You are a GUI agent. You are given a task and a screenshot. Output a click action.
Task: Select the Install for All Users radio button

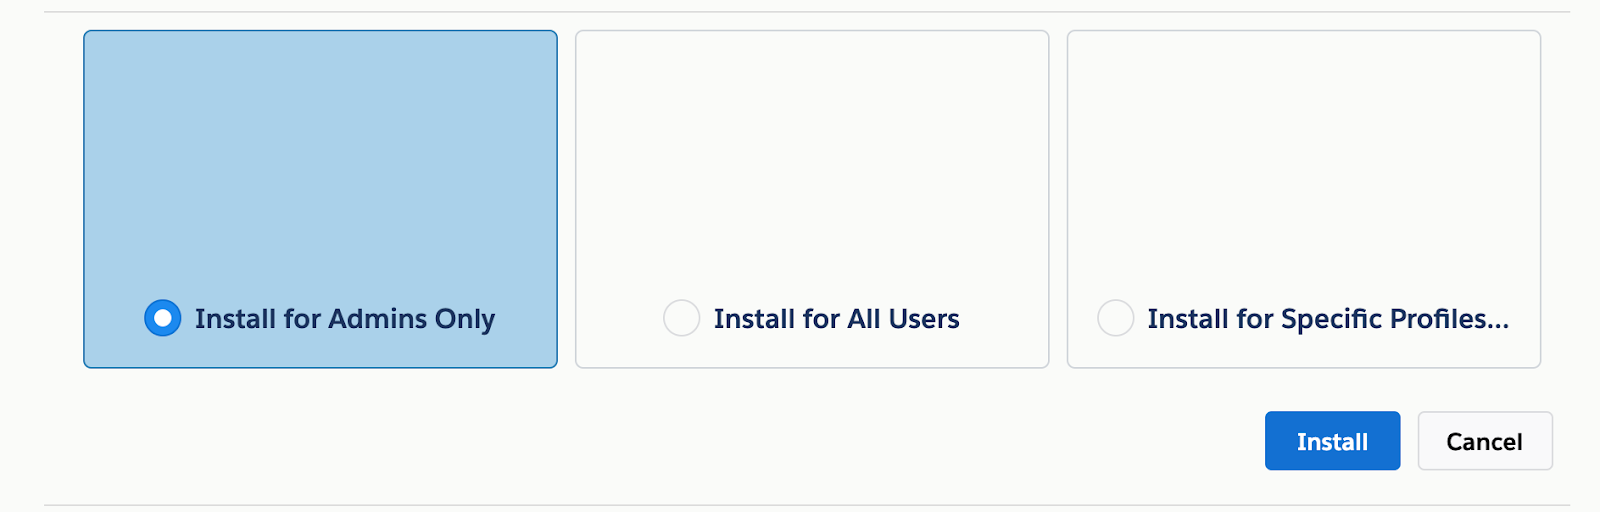(x=681, y=318)
